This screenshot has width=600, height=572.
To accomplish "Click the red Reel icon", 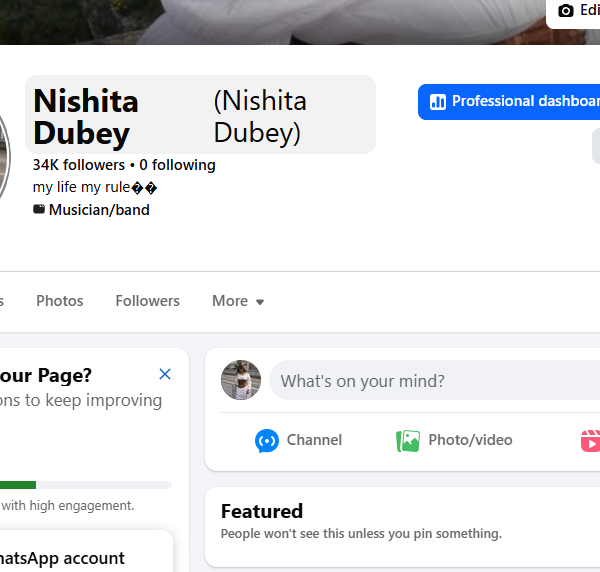I will click(590, 441).
